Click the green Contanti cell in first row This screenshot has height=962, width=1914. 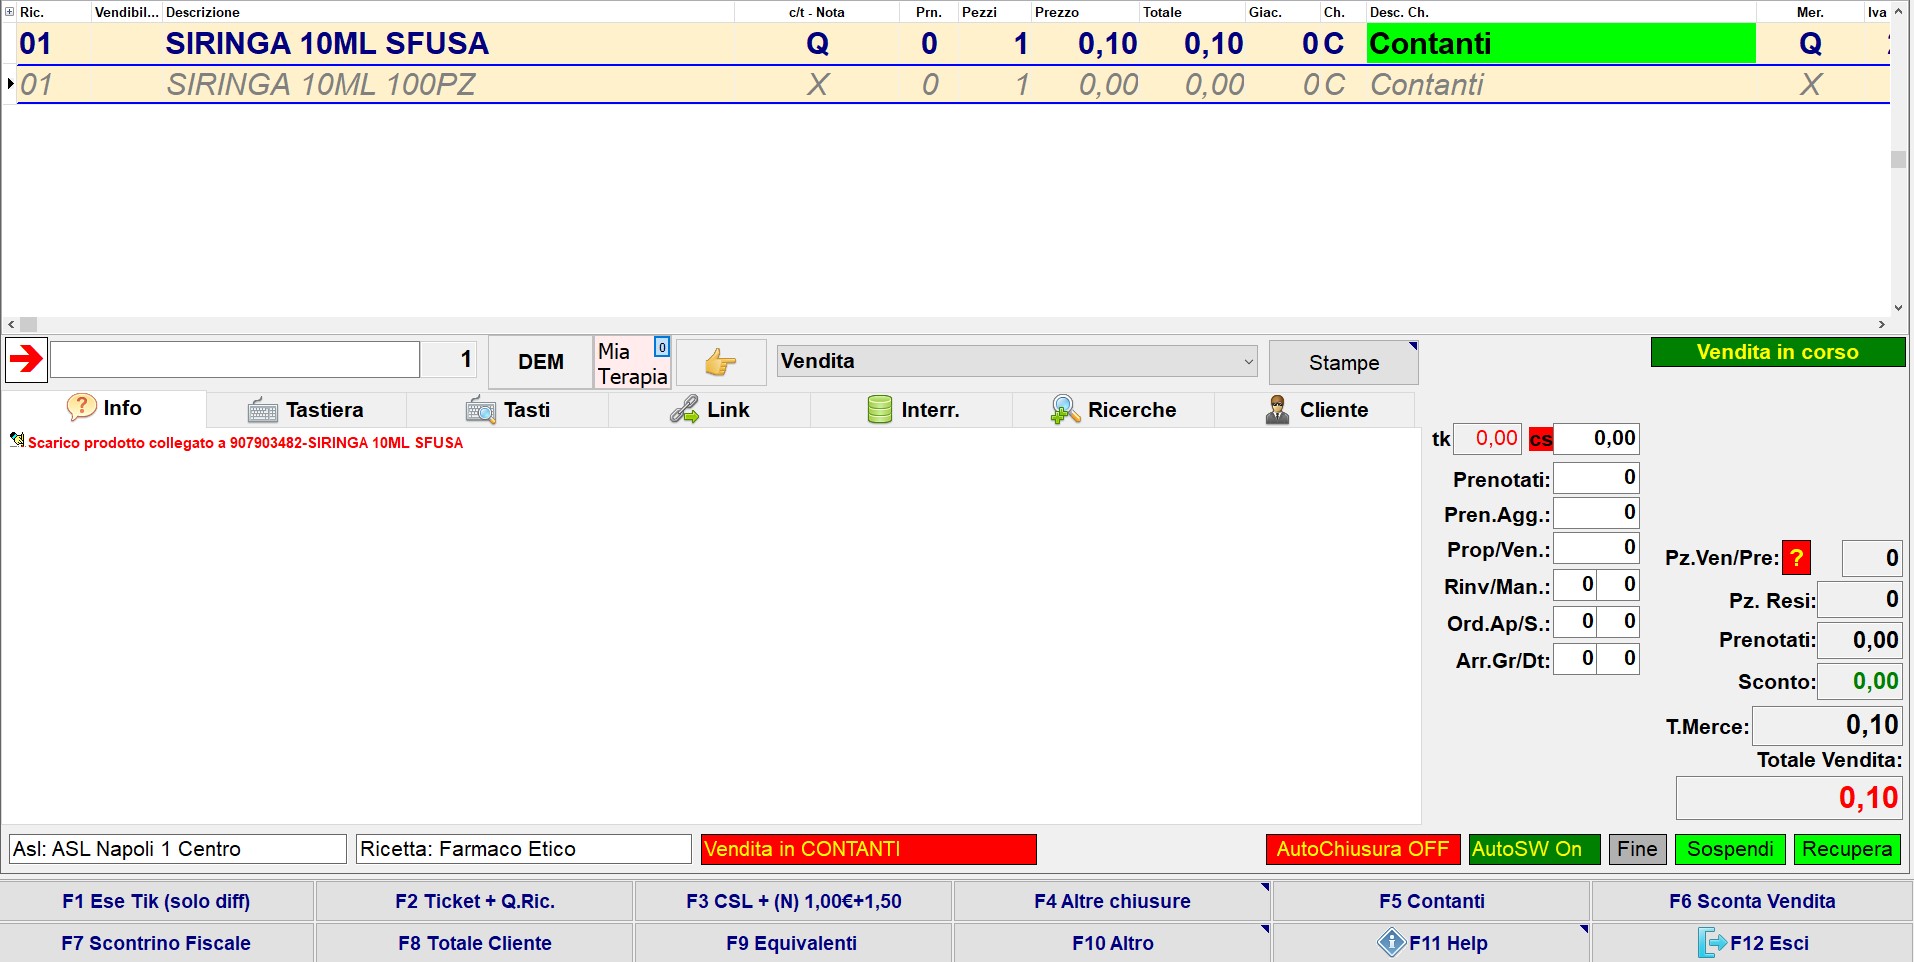click(x=1560, y=44)
